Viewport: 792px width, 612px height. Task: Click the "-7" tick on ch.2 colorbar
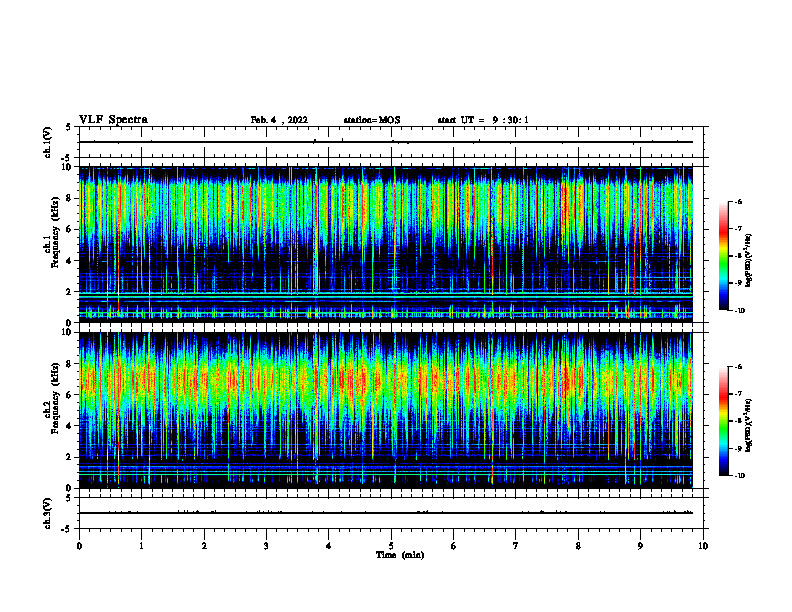(738, 394)
